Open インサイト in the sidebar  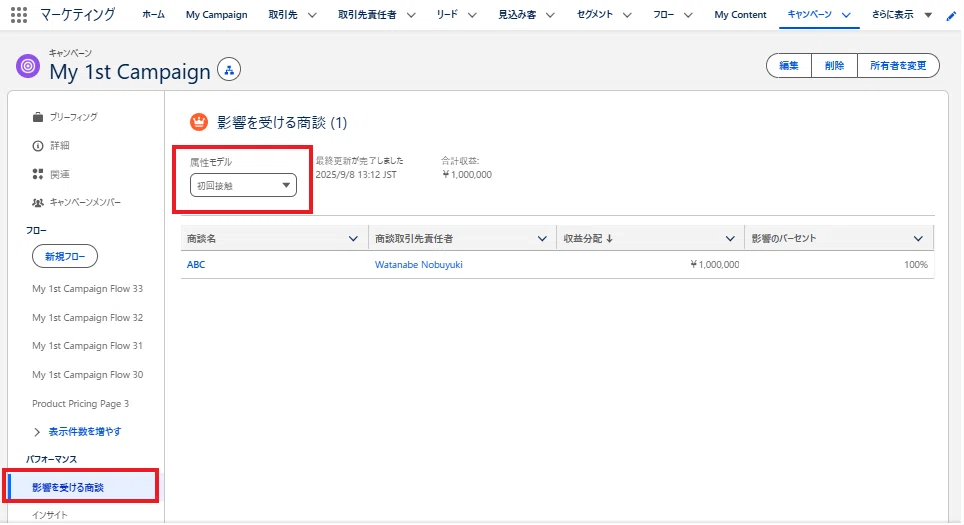point(50,515)
